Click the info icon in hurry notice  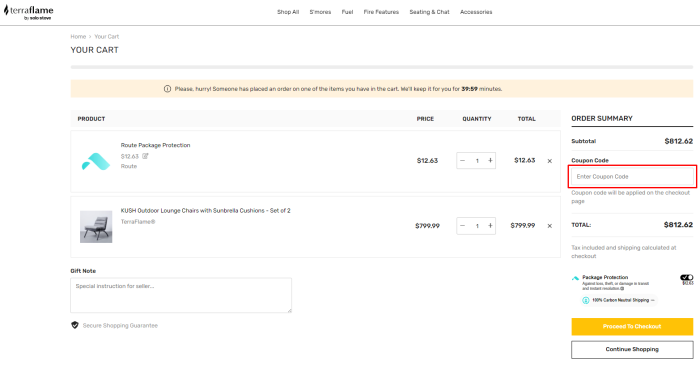(167, 89)
